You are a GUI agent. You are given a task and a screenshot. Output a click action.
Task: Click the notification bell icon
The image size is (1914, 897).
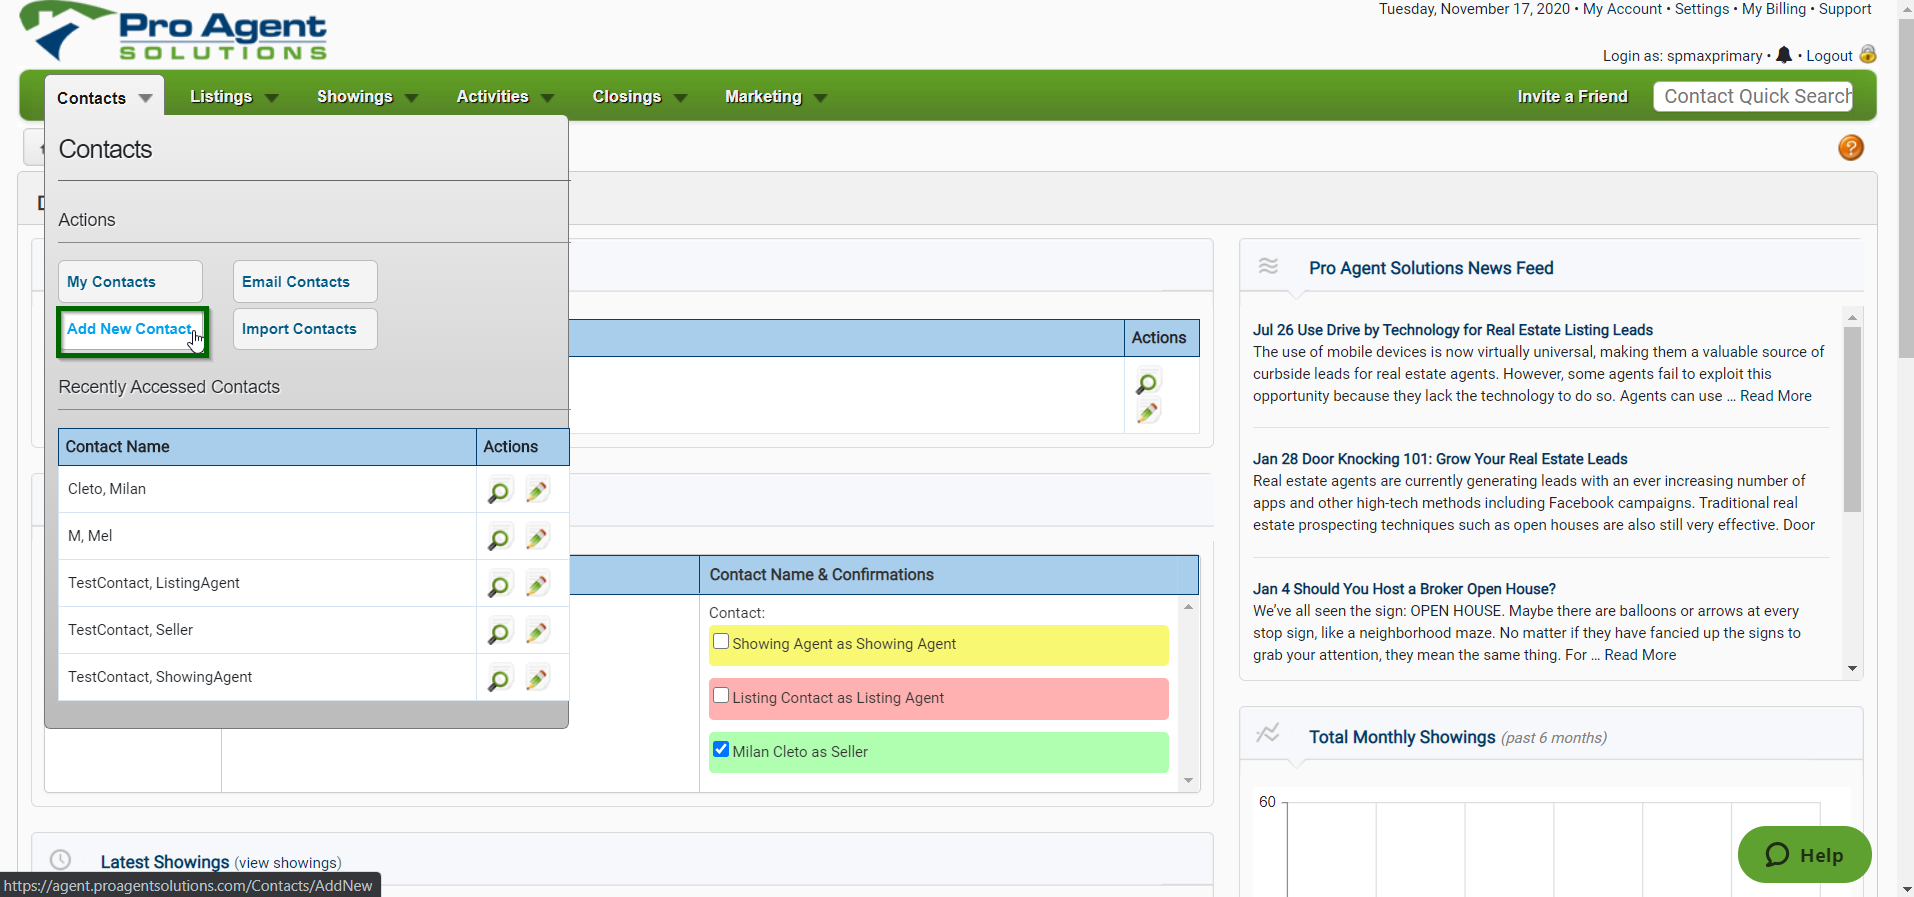tap(1784, 55)
